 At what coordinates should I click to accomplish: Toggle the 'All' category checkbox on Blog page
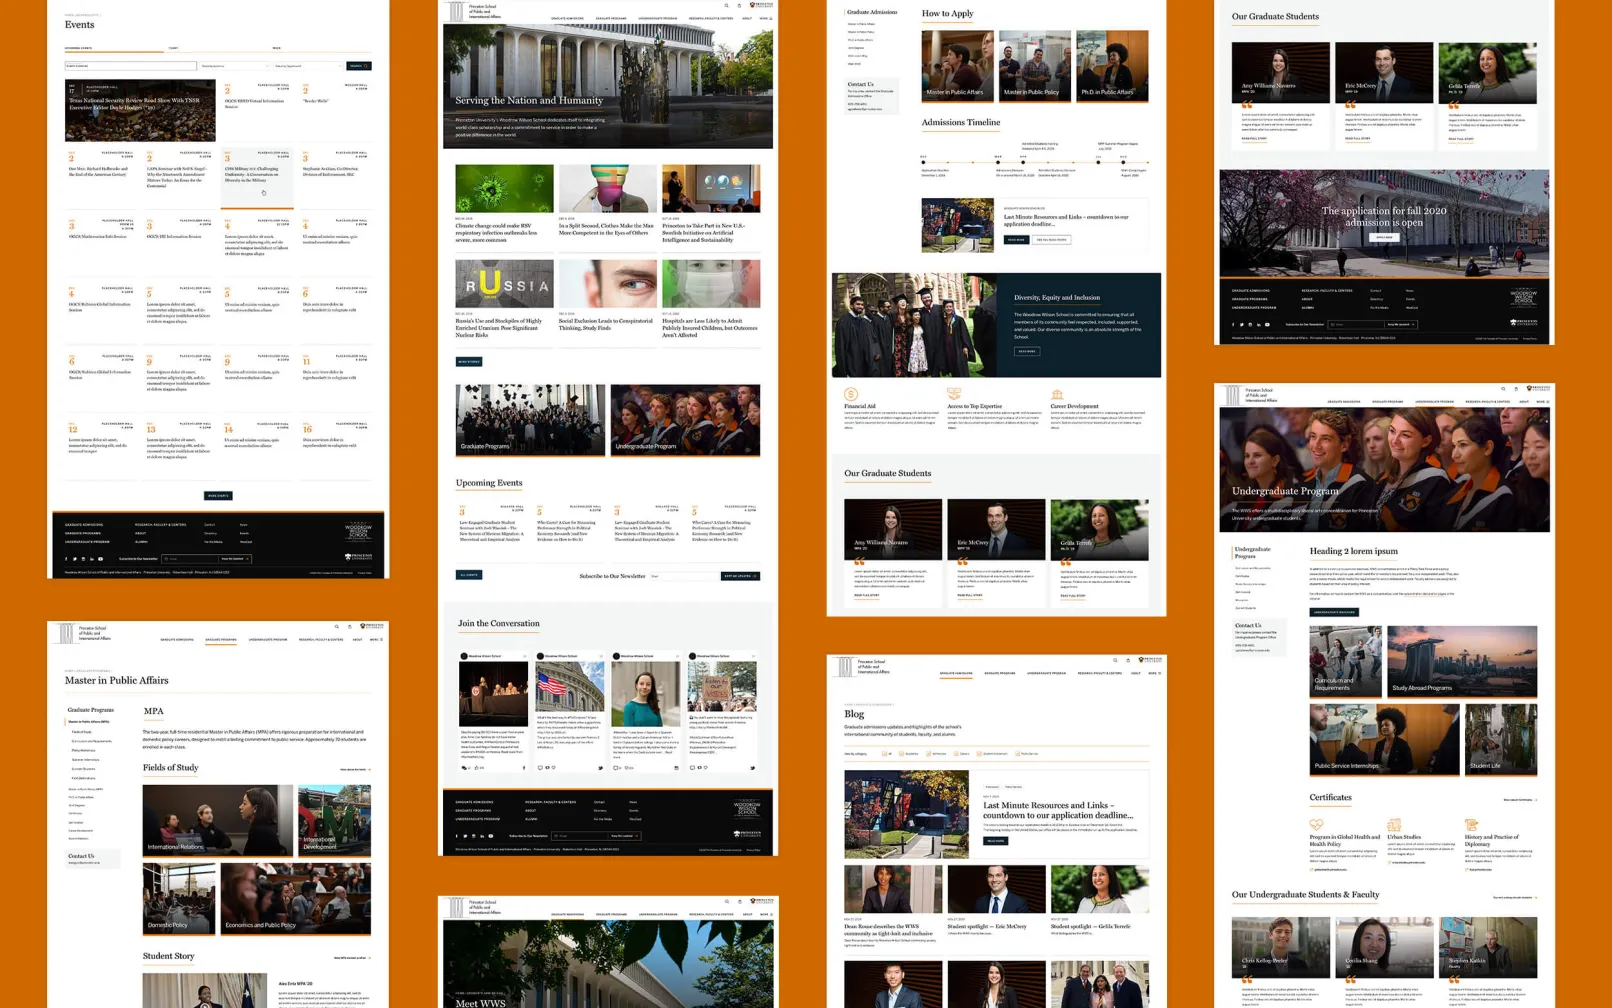(x=884, y=754)
